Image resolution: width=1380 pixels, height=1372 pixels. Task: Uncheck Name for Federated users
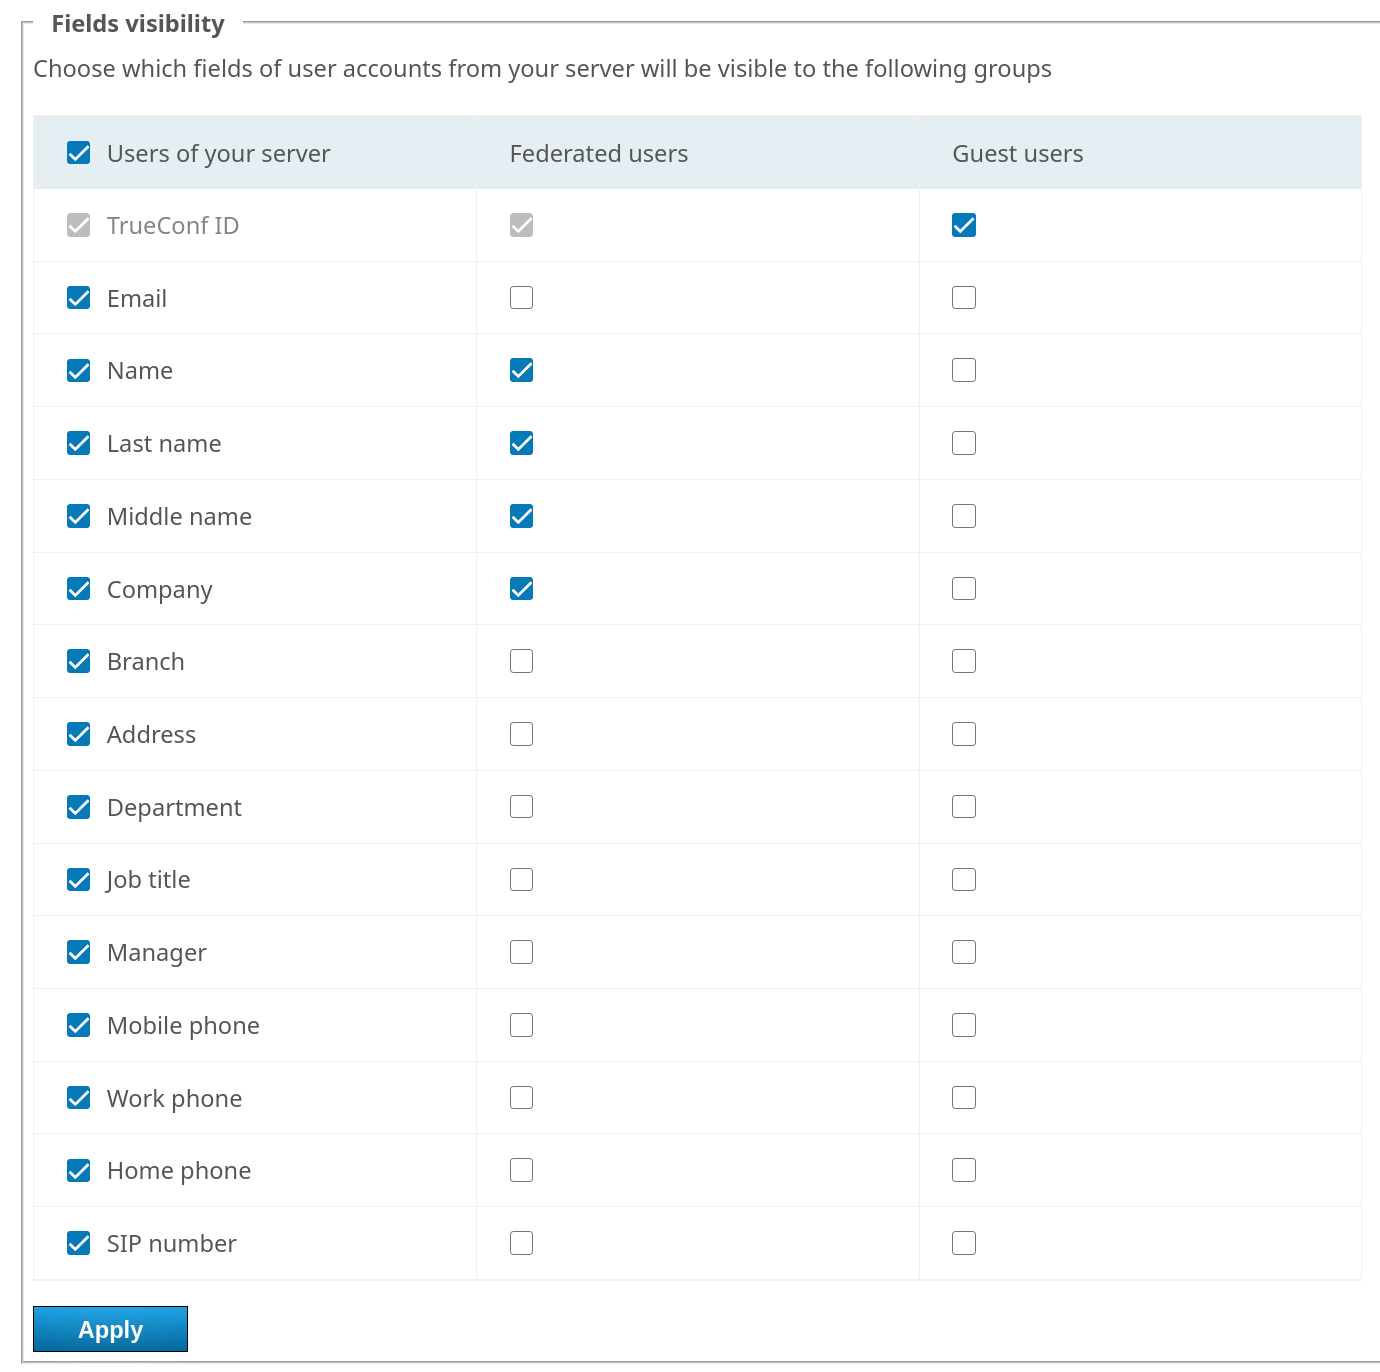(521, 370)
